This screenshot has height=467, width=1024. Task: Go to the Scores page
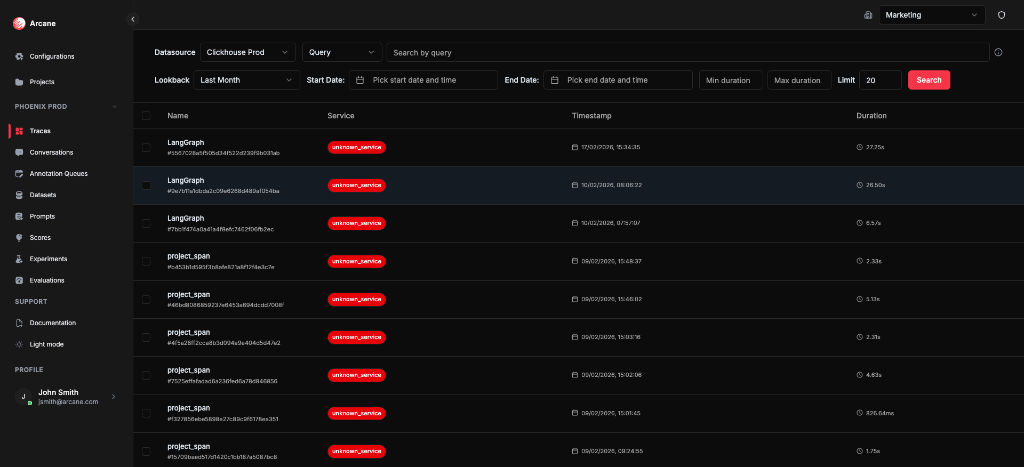(40, 237)
